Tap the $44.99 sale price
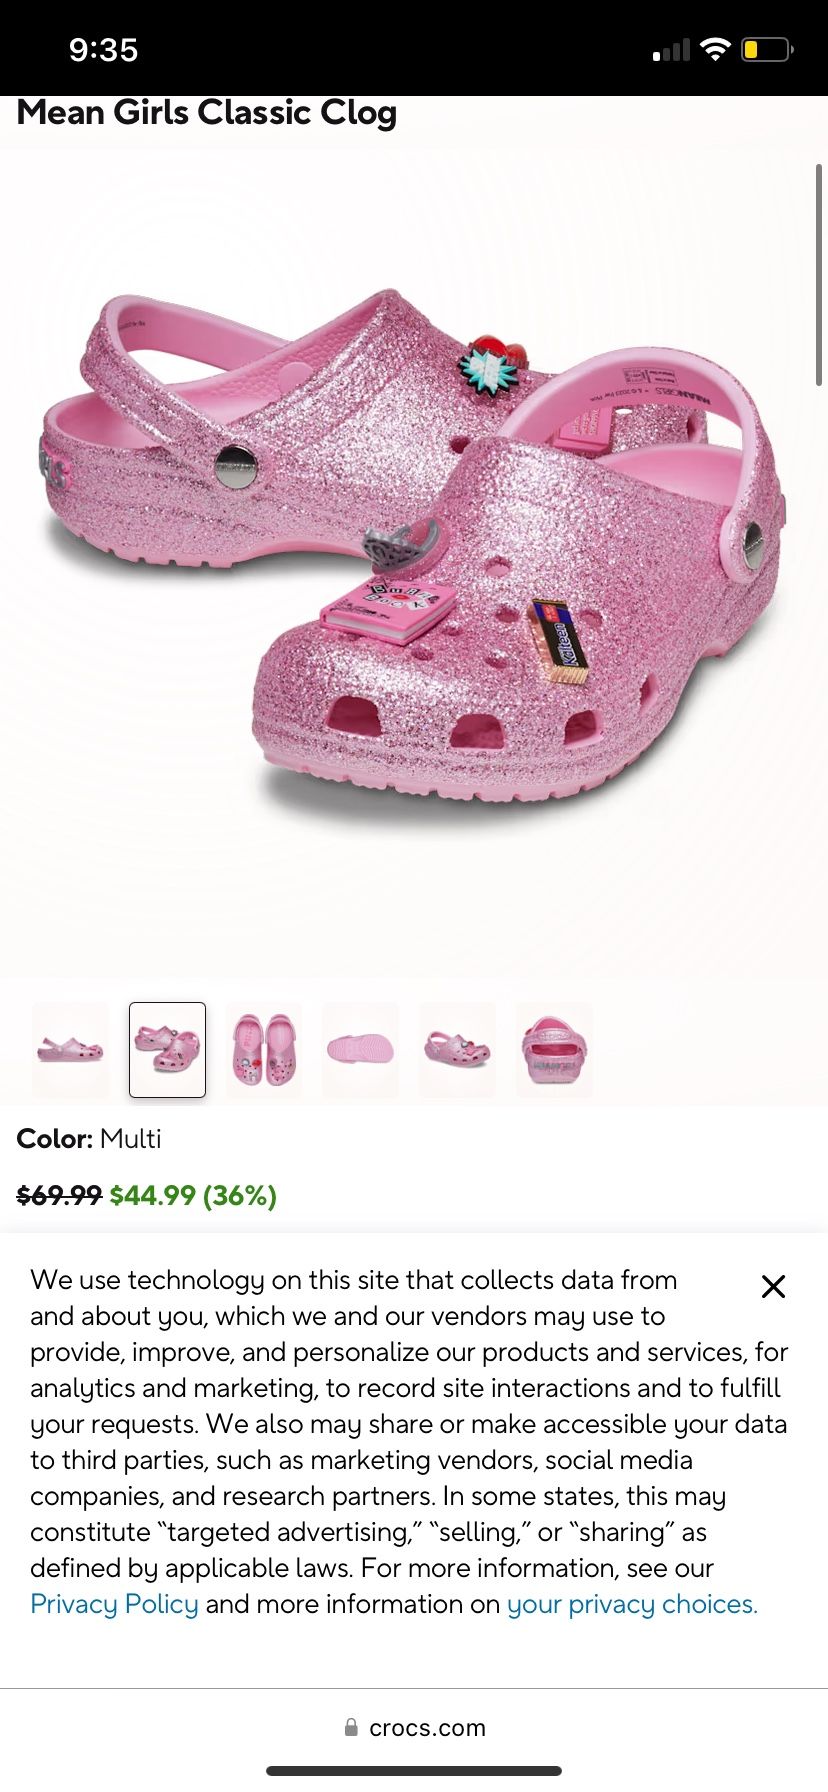This screenshot has height=1792, width=828. pyautogui.click(x=152, y=1195)
